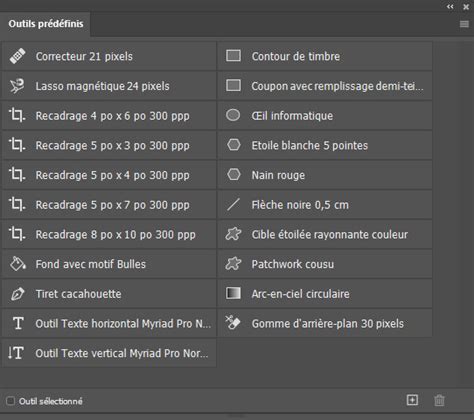Select Etoile blanche 5 pointes preset

click(325, 145)
